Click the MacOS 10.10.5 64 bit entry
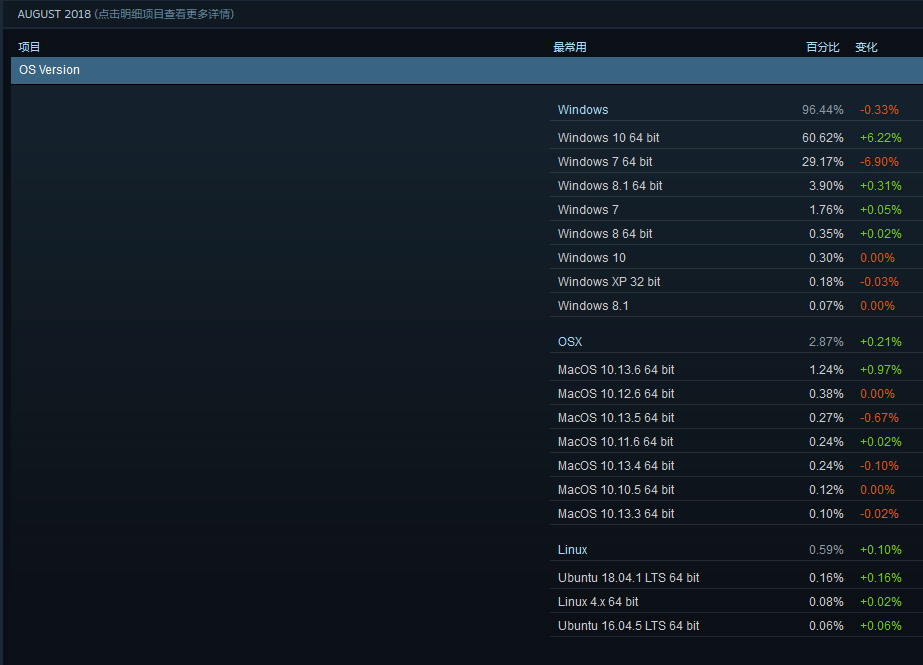923x665 pixels. 616,490
